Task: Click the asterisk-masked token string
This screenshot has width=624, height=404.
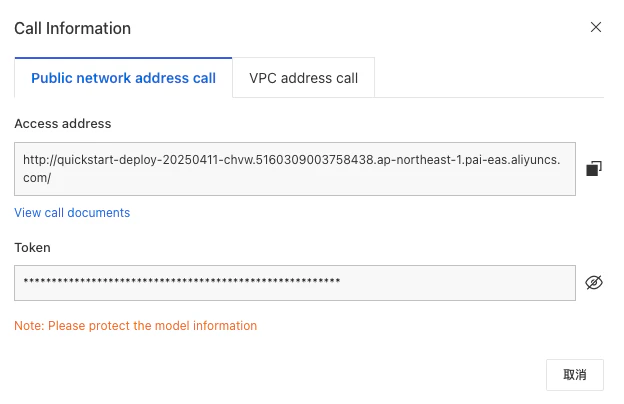Action: click(x=182, y=281)
